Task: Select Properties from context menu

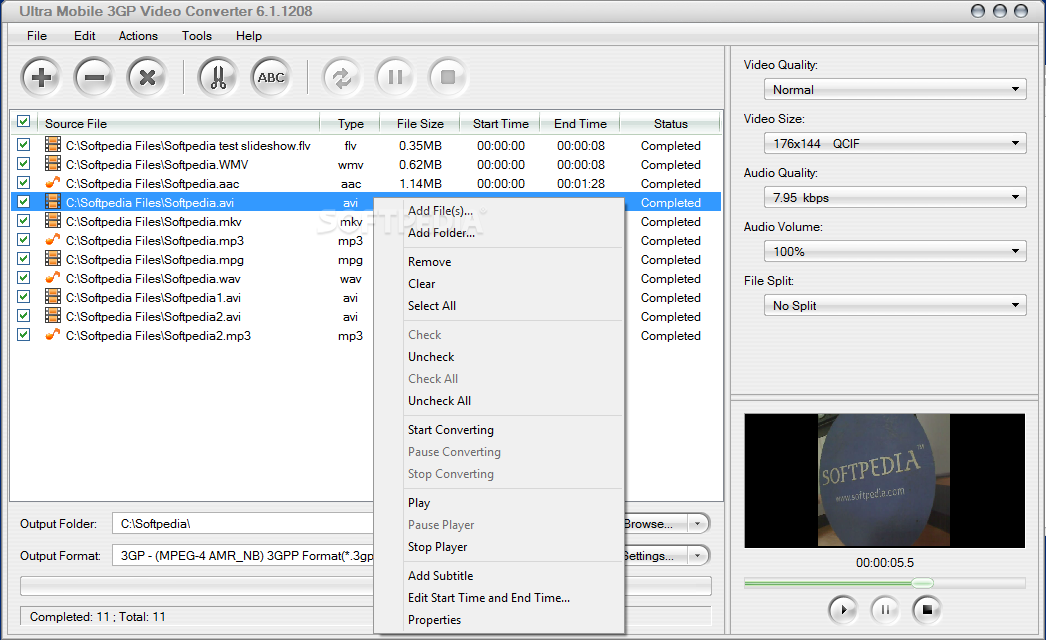Action: pos(499,620)
